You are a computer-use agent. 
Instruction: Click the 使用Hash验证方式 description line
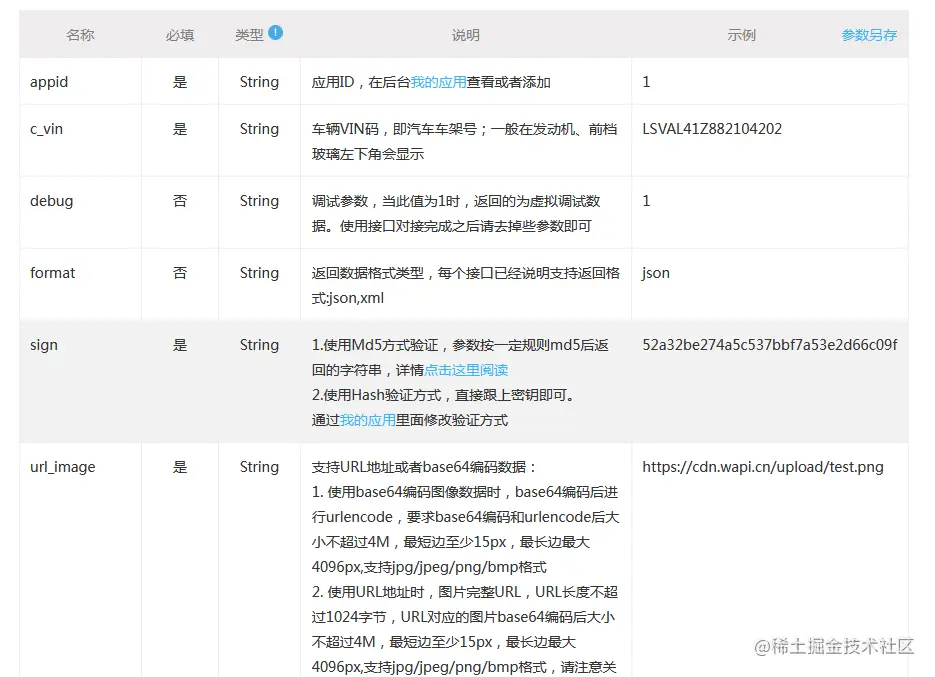tap(443, 395)
